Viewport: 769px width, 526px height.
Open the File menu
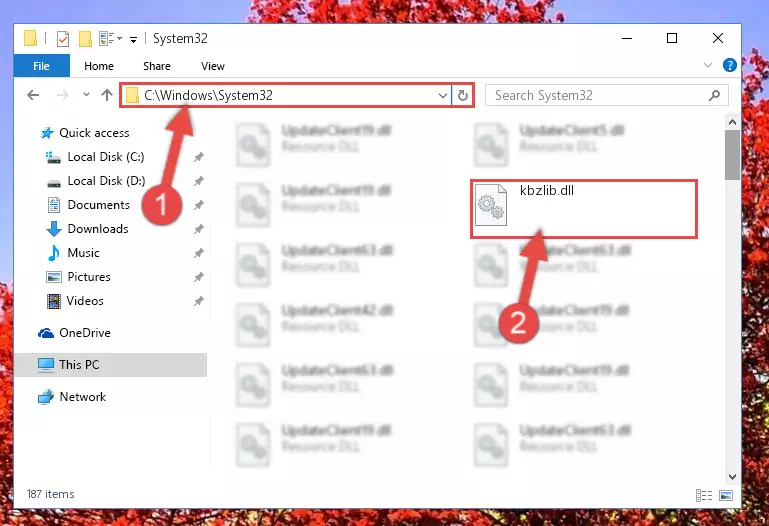pyautogui.click(x=42, y=66)
